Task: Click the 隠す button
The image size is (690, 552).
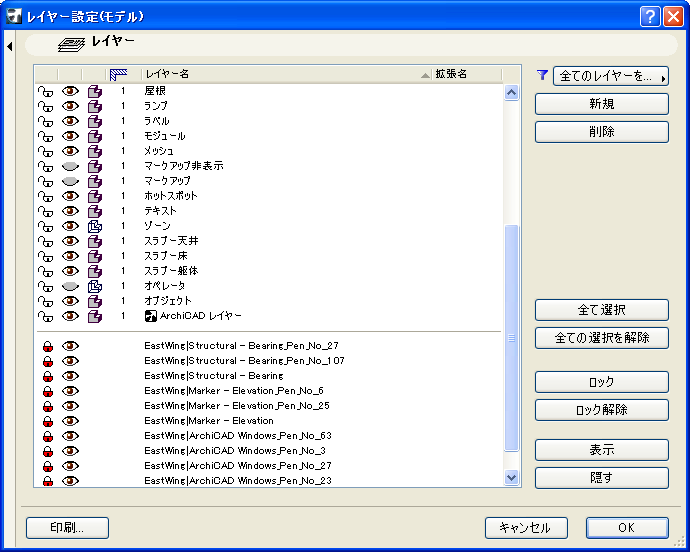Action: pos(602,478)
